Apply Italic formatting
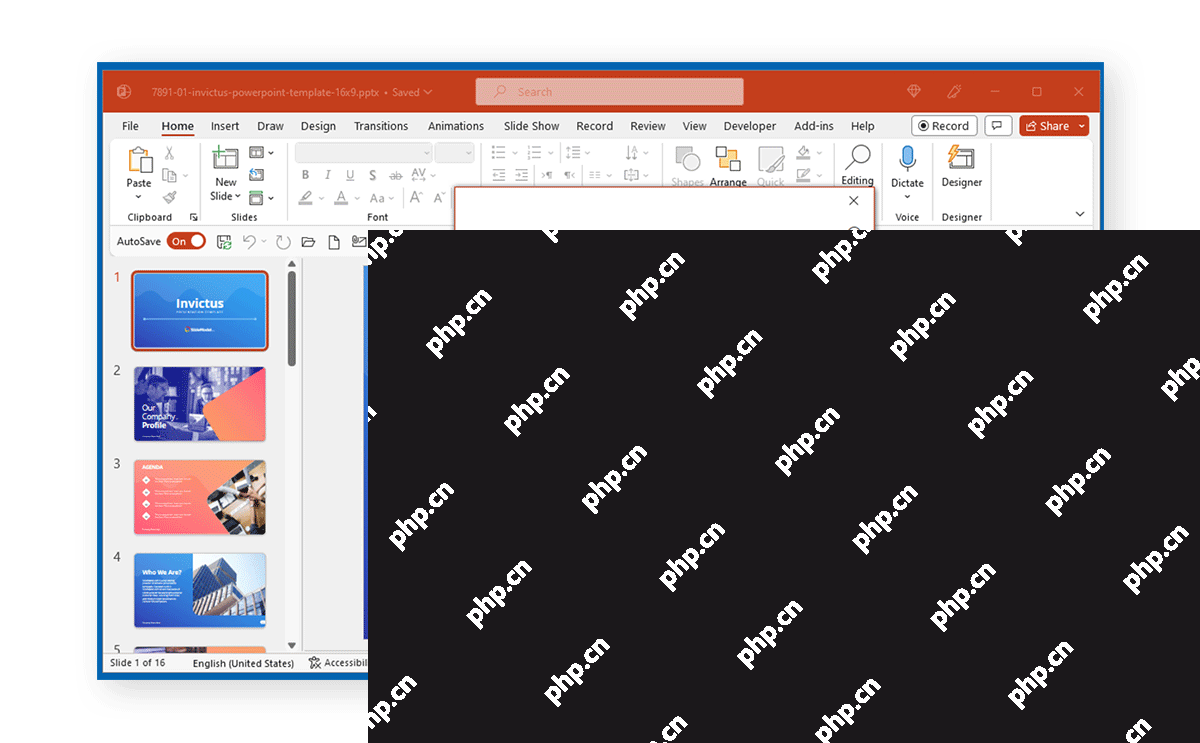Image resolution: width=1200 pixels, height=743 pixels. pyautogui.click(x=328, y=175)
